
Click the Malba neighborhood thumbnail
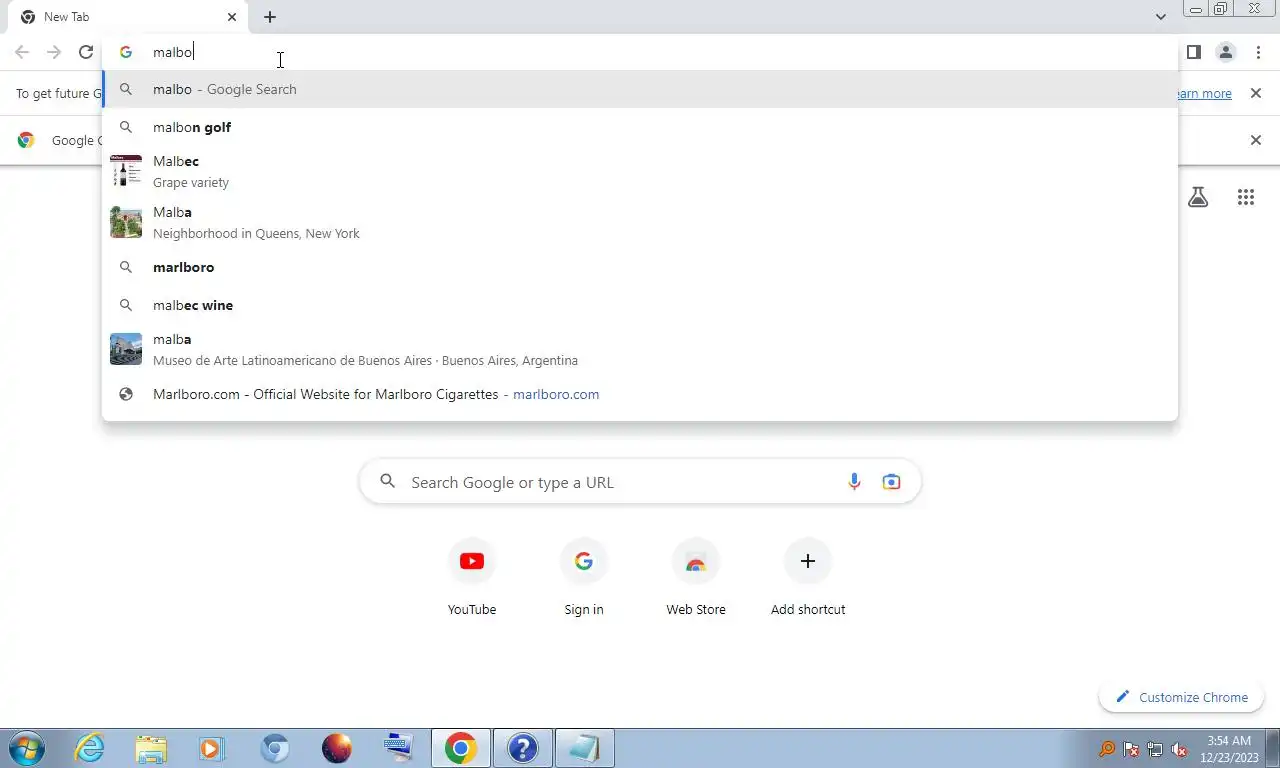126,222
